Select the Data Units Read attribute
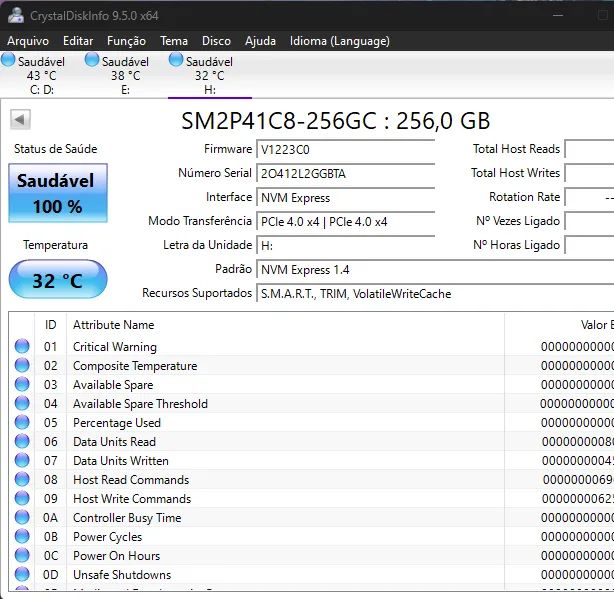Viewport: 614px width, 599px height. click(114, 442)
